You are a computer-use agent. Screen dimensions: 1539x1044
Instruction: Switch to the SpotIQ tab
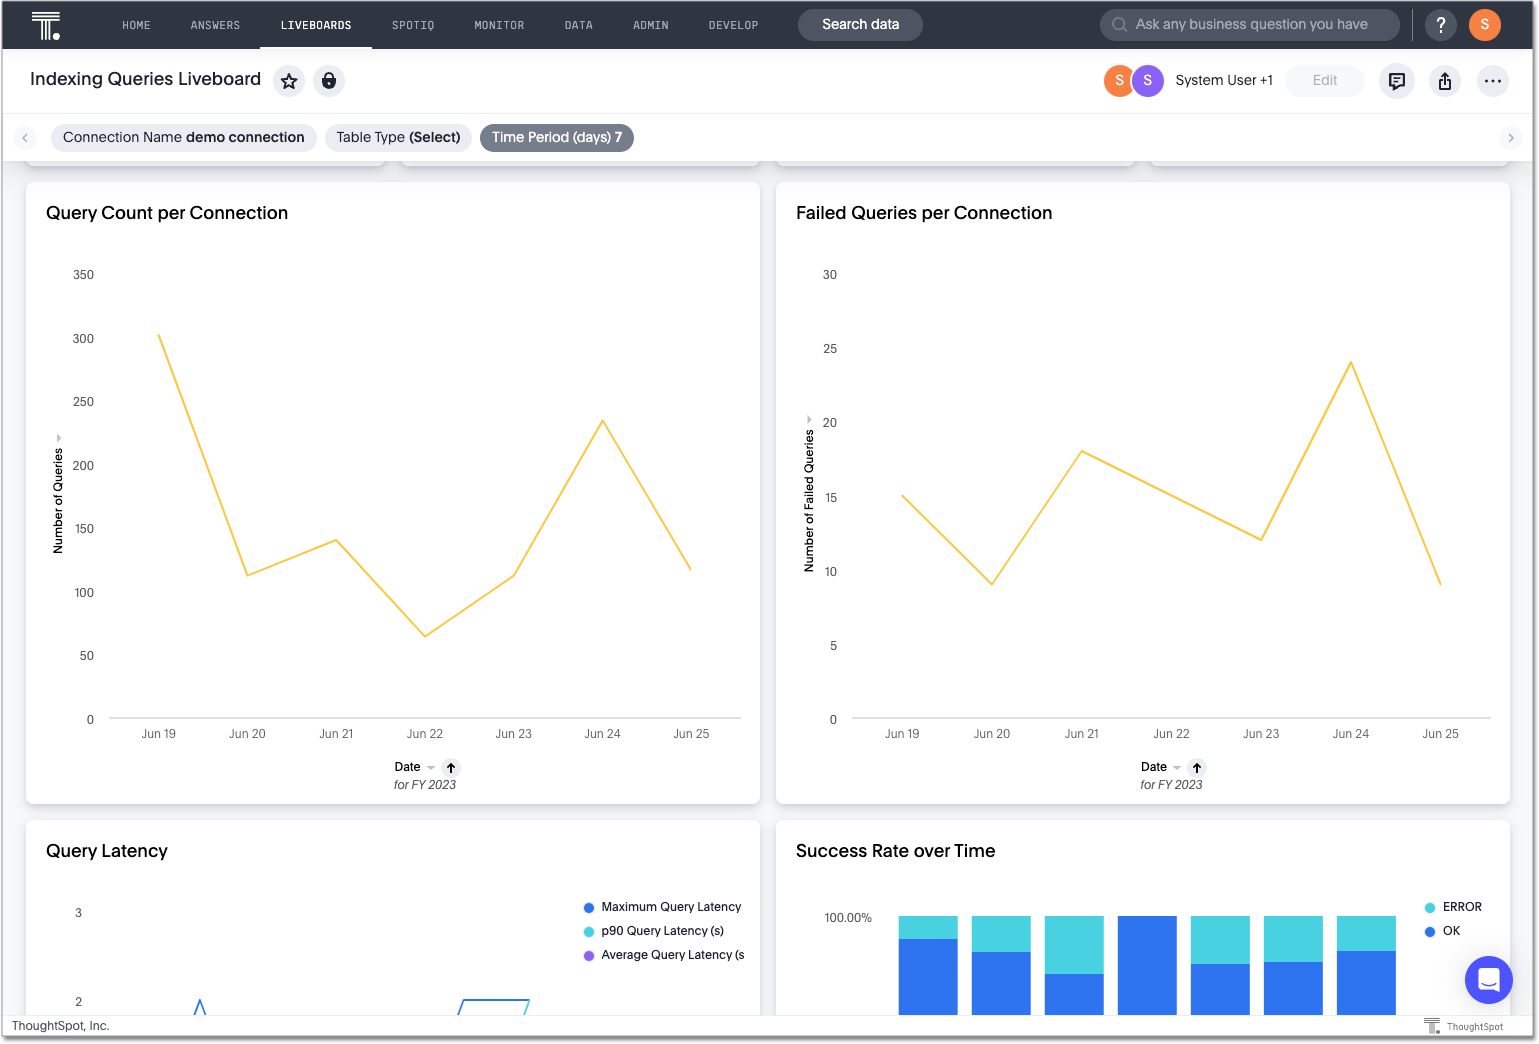(413, 25)
